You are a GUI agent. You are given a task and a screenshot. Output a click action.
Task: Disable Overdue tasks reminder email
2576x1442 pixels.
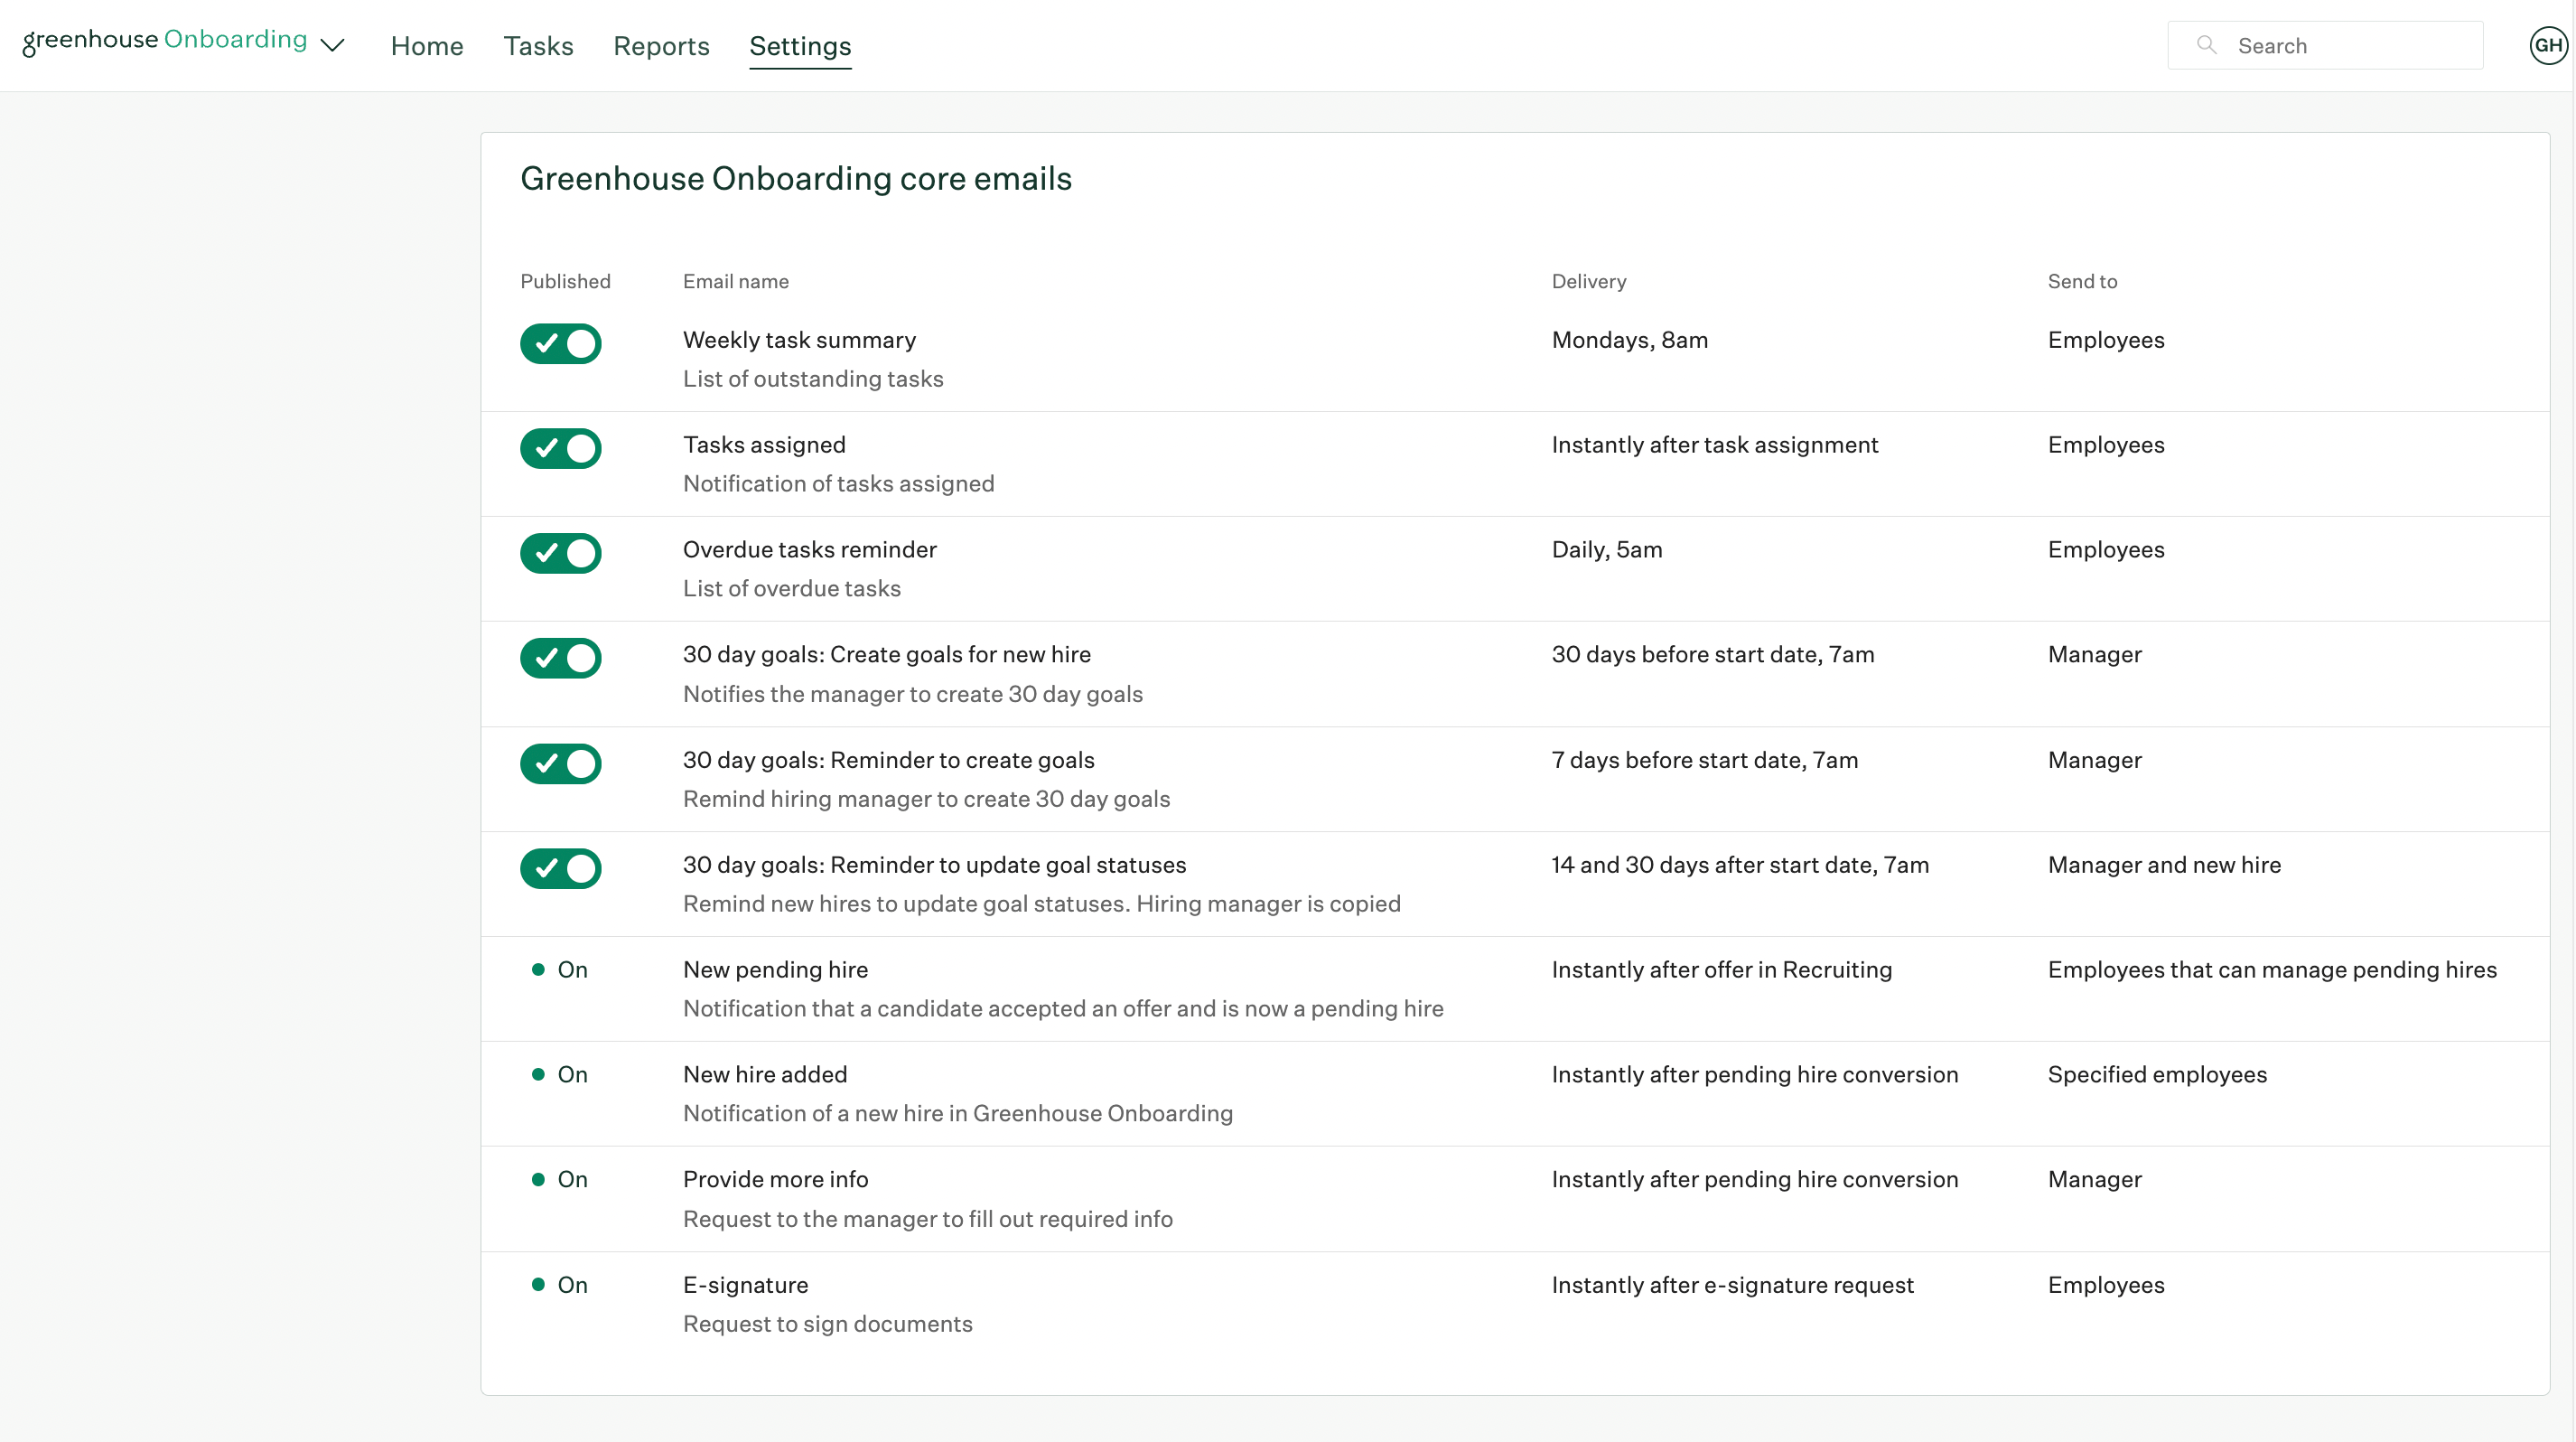tap(560, 554)
